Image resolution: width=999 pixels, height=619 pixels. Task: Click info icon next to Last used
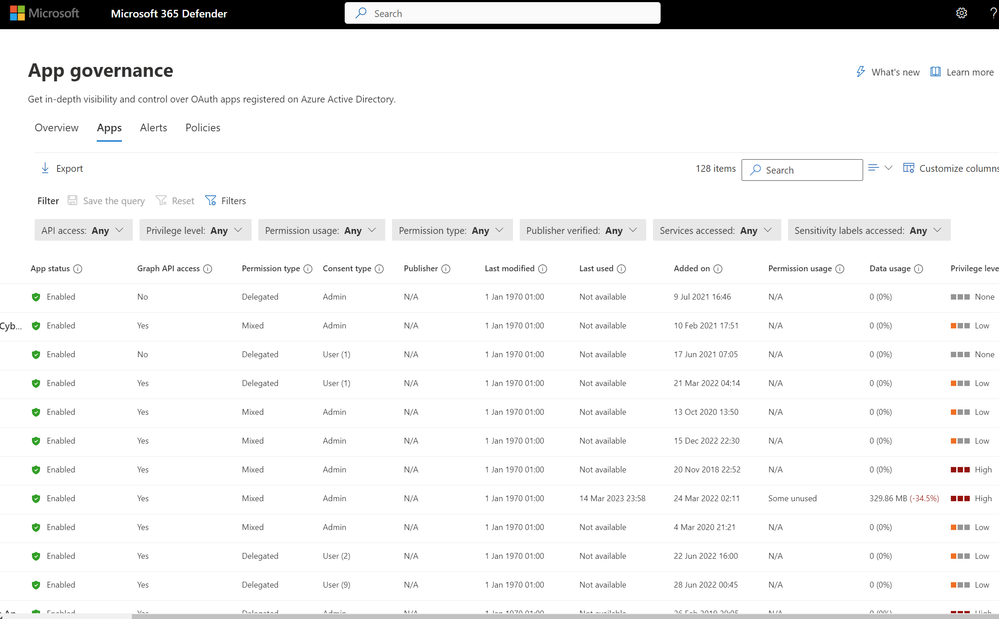(621, 269)
